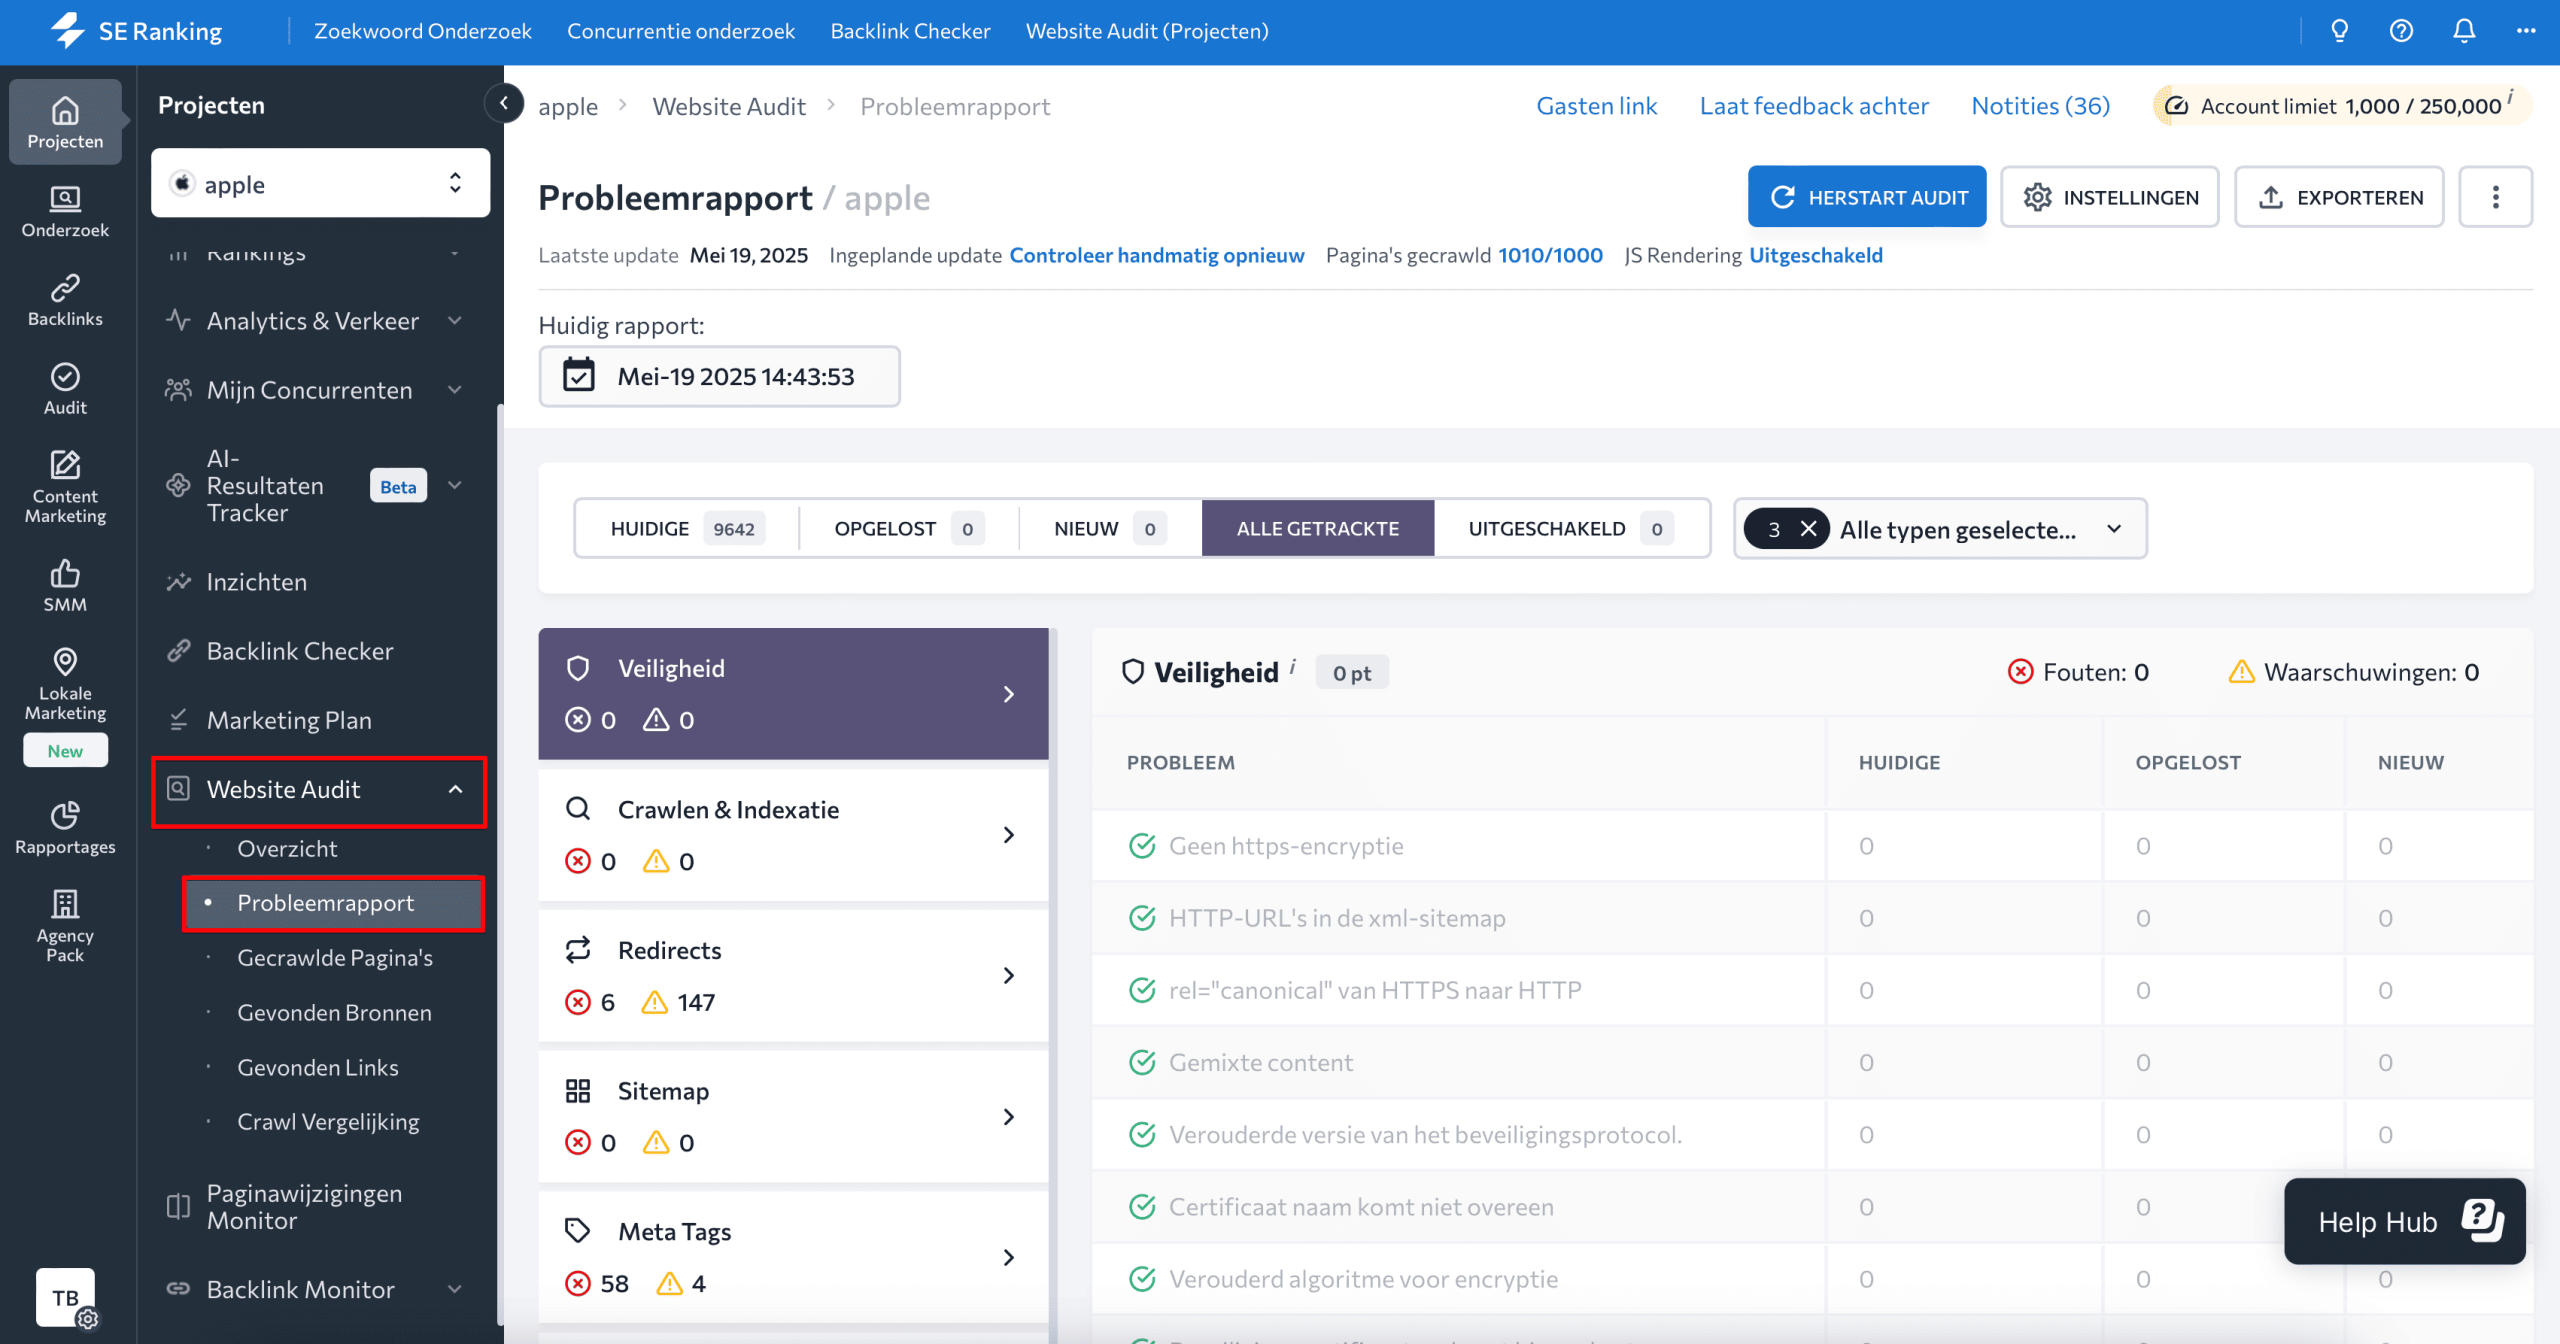The height and width of the screenshot is (1344, 2560).
Task: Switch to HUIDIGE tab
Action: 687,529
